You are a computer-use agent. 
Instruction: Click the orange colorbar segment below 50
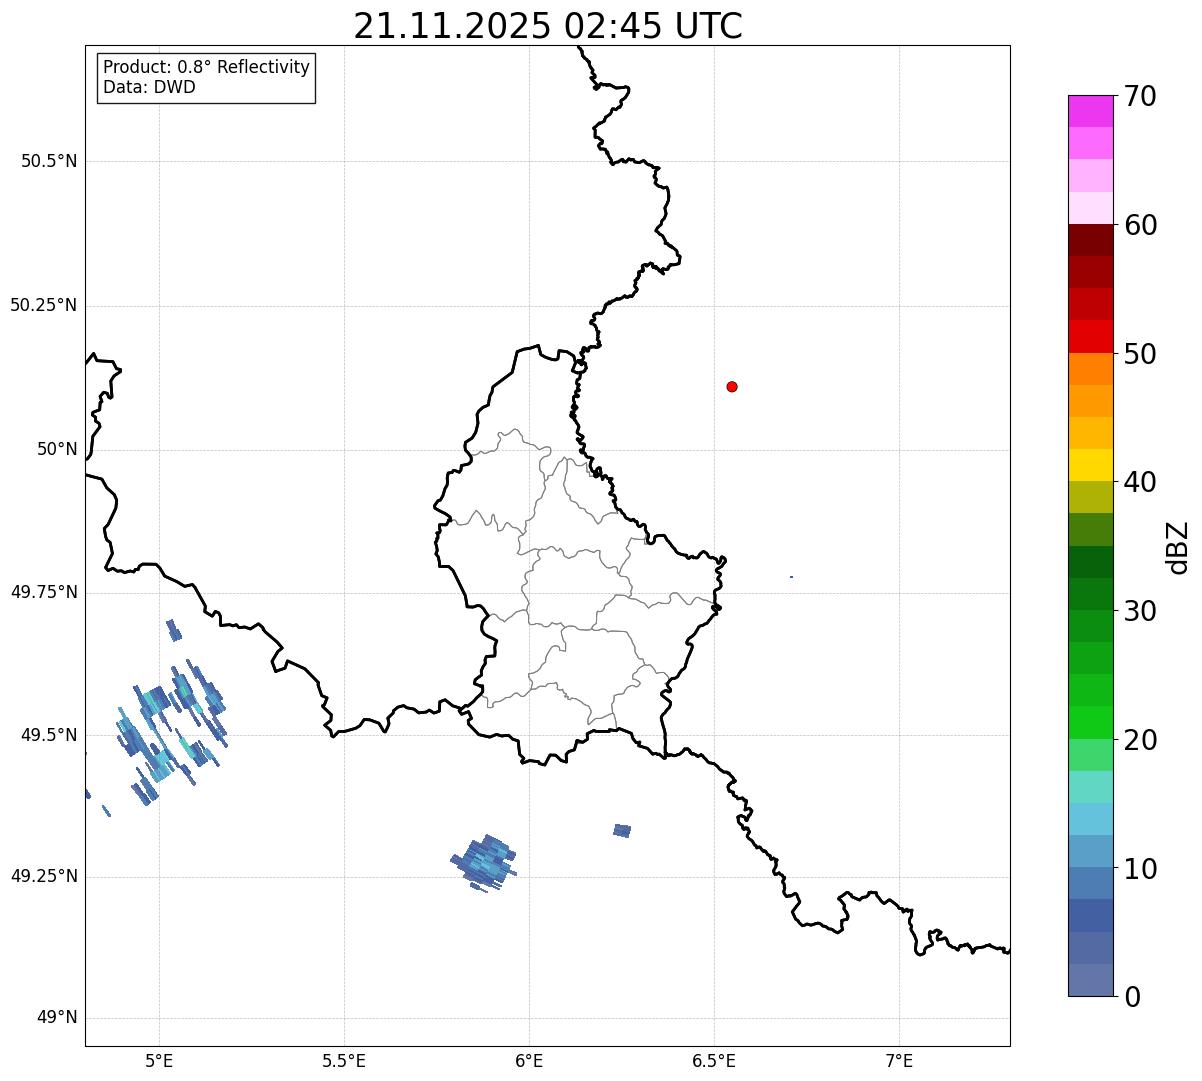pos(1090,369)
